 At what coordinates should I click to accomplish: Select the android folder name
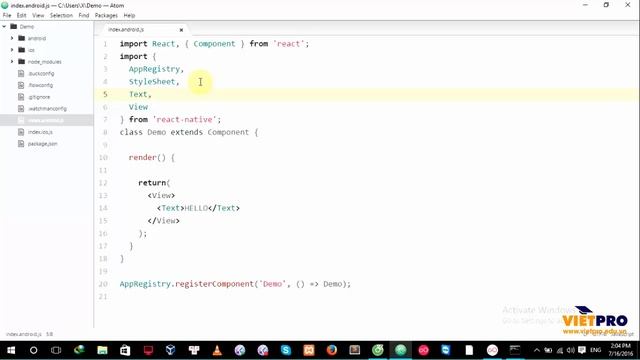[x=37, y=38]
